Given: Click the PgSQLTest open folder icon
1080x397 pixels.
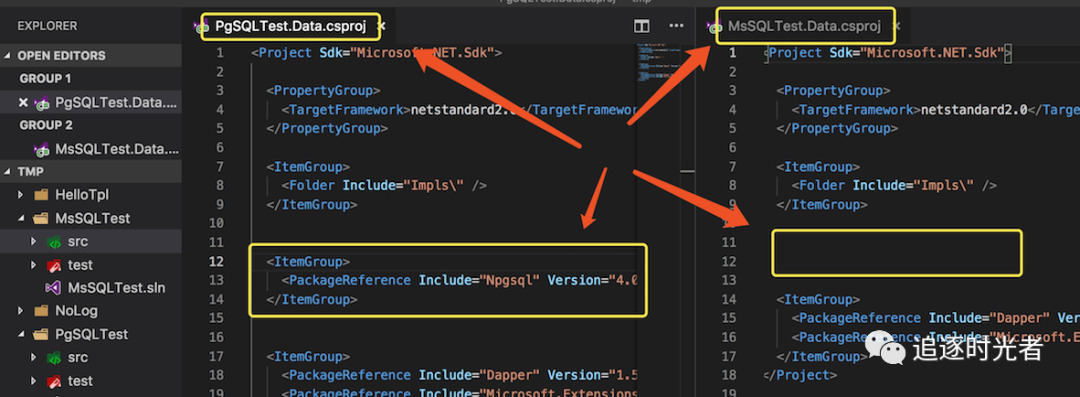Looking at the screenshot, I should tap(41, 335).
